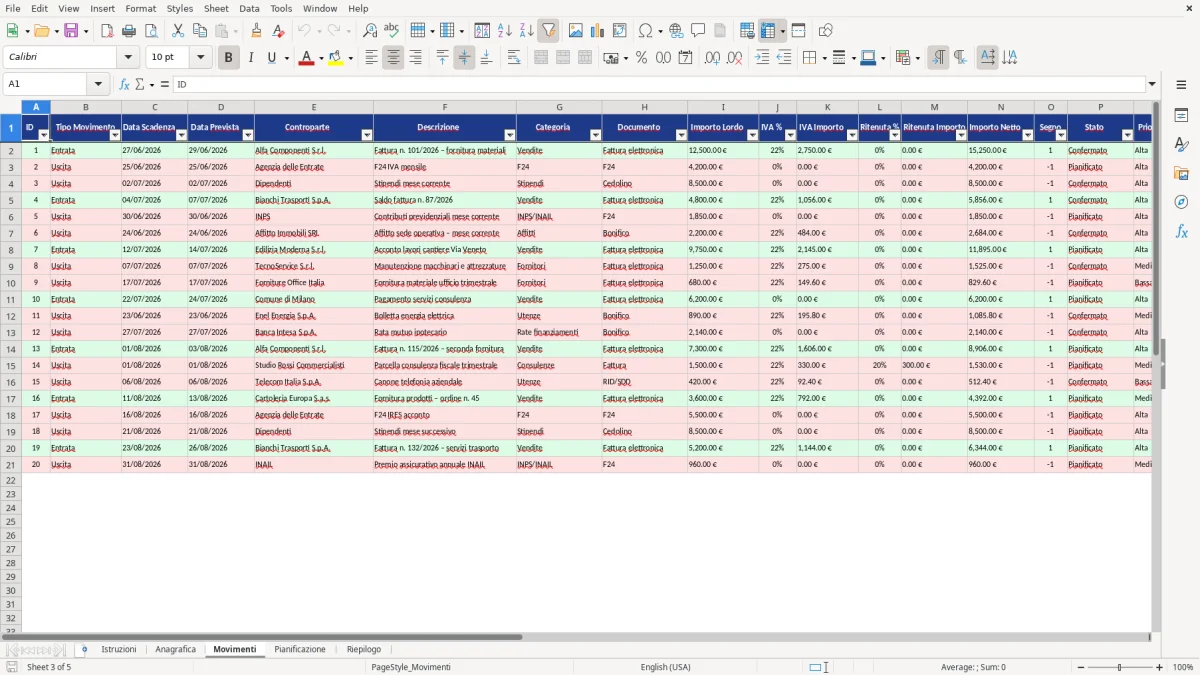
Task: Click the Sort Ascending icon
Action: pyautogui.click(x=504, y=31)
